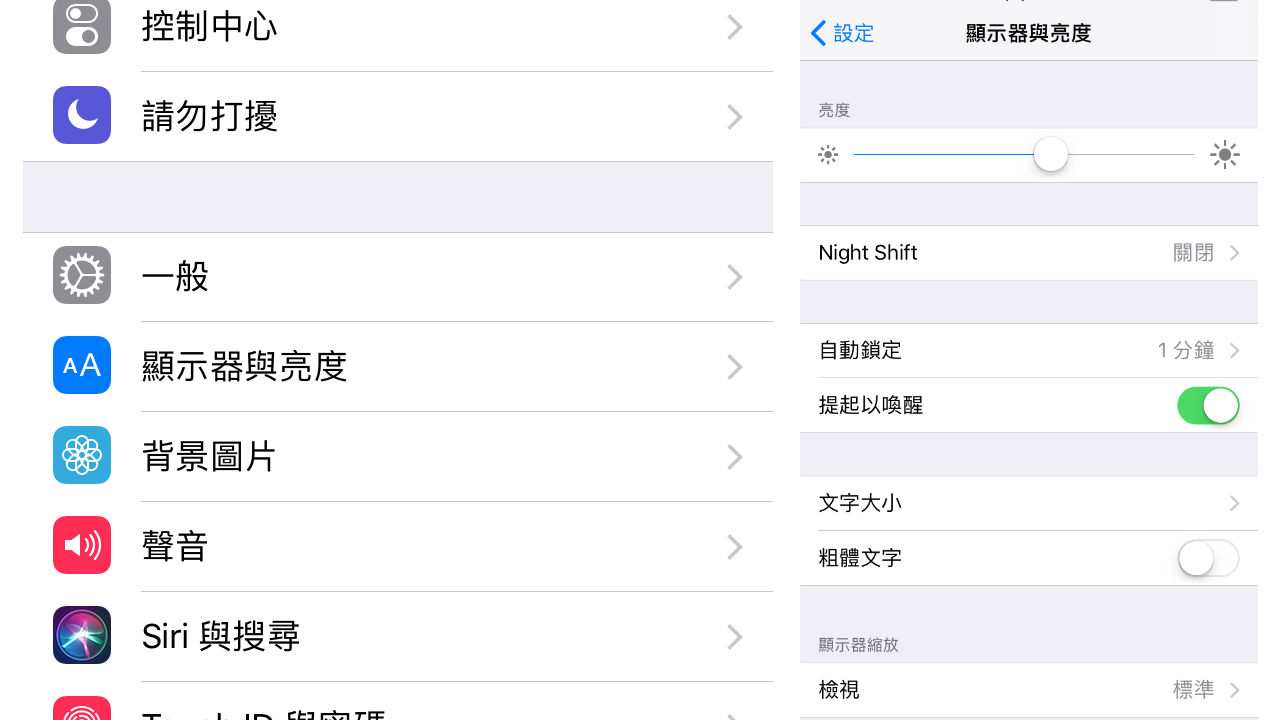Viewport: 1280px width, 720px height.
Task: Click the brightness slider knob
Action: click(1051, 155)
